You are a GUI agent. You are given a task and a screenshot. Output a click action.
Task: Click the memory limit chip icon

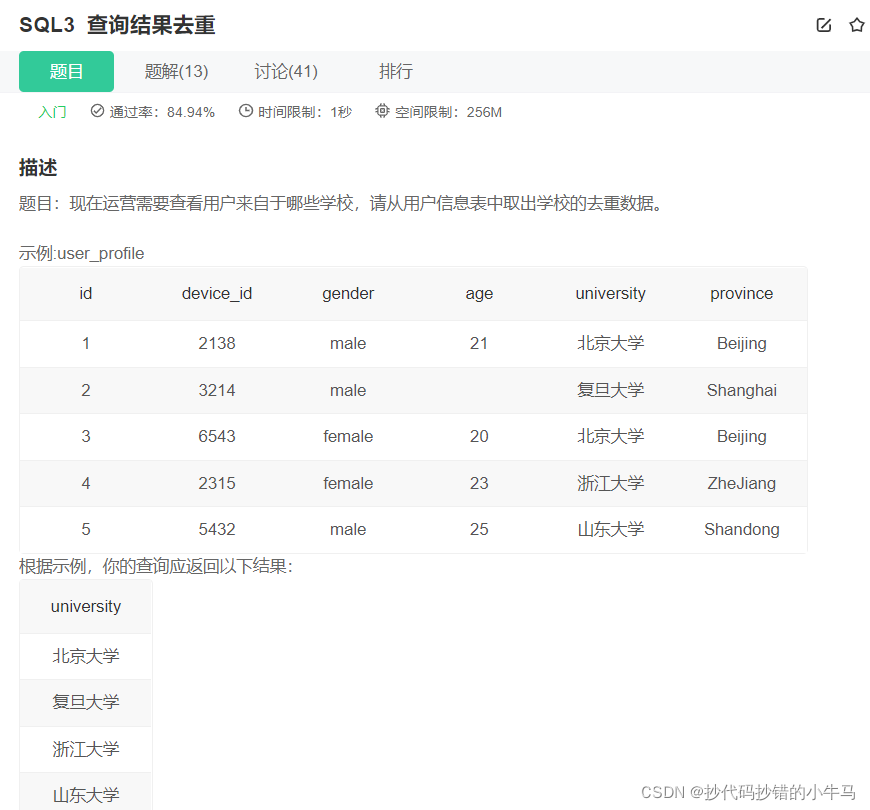point(382,111)
